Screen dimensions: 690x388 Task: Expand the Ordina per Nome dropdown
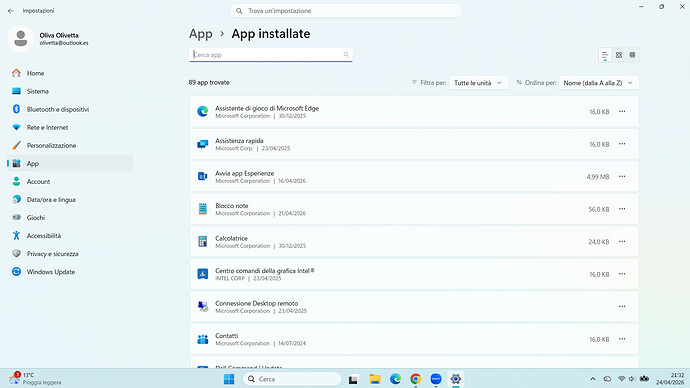tap(598, 83)
